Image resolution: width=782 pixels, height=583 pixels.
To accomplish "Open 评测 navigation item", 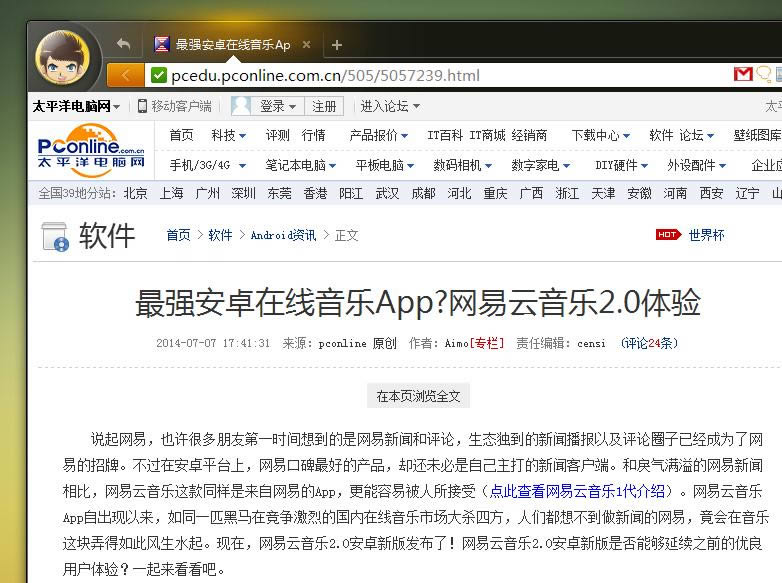I will (x=277, y=135).
